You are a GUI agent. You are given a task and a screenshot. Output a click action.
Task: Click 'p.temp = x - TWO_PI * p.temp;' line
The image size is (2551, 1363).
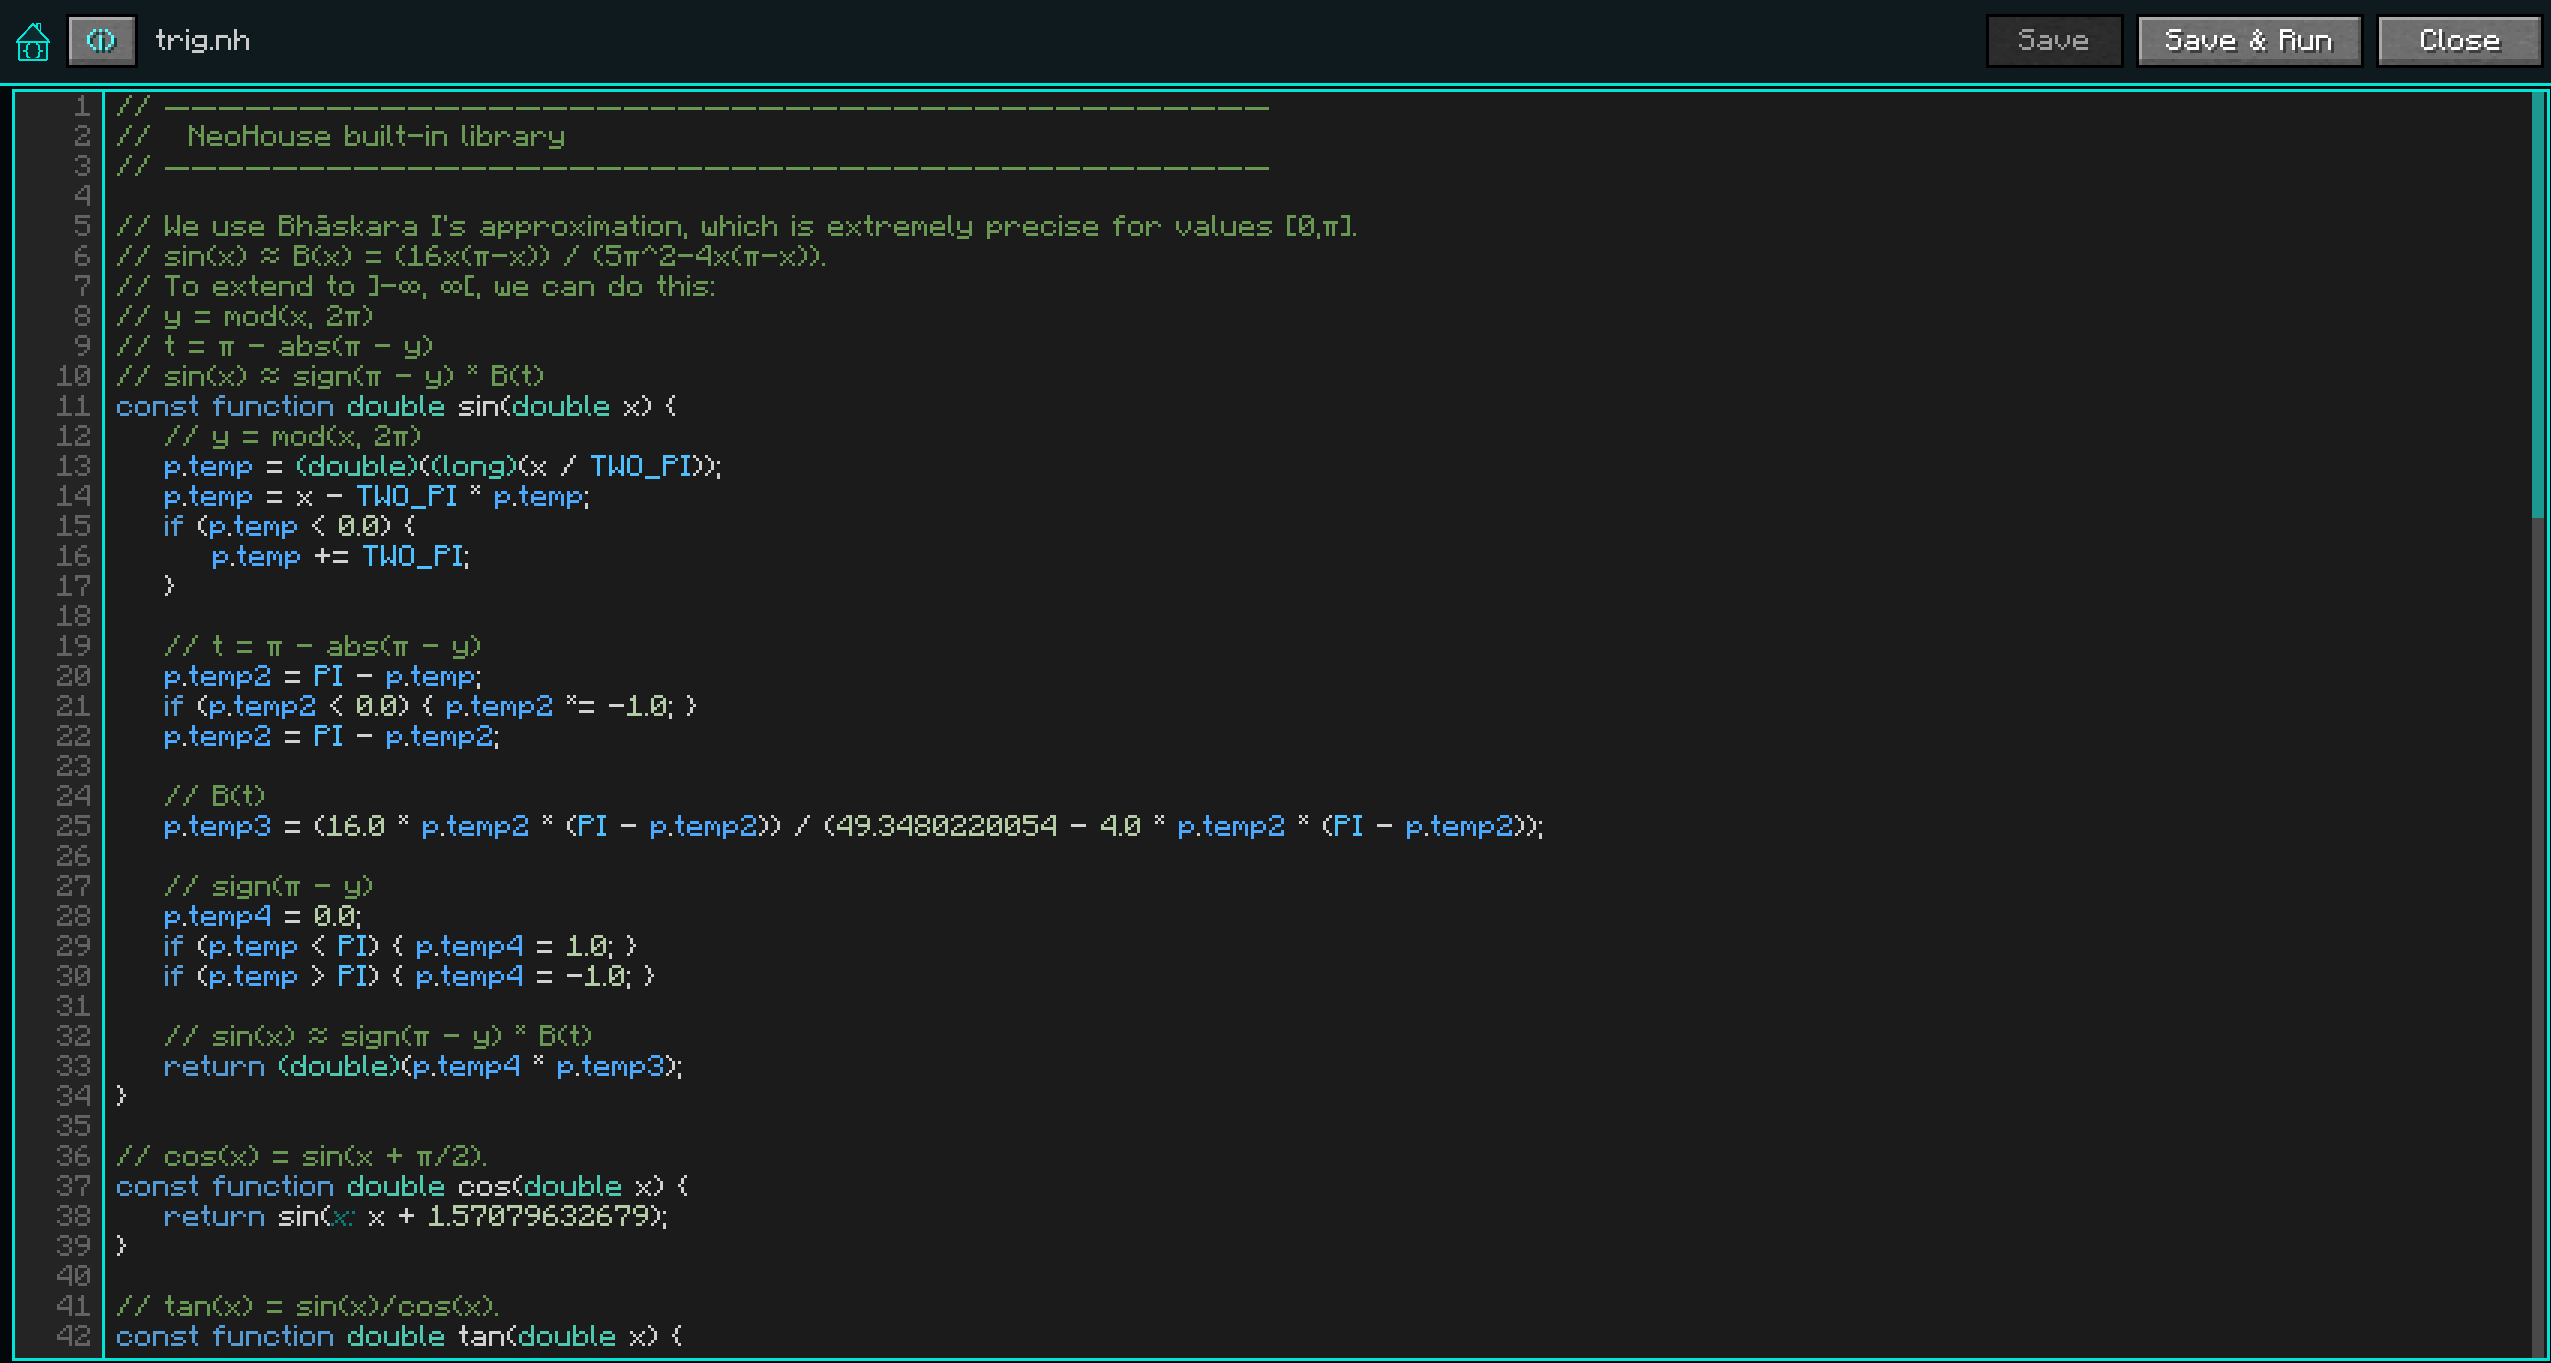(377, 496)
